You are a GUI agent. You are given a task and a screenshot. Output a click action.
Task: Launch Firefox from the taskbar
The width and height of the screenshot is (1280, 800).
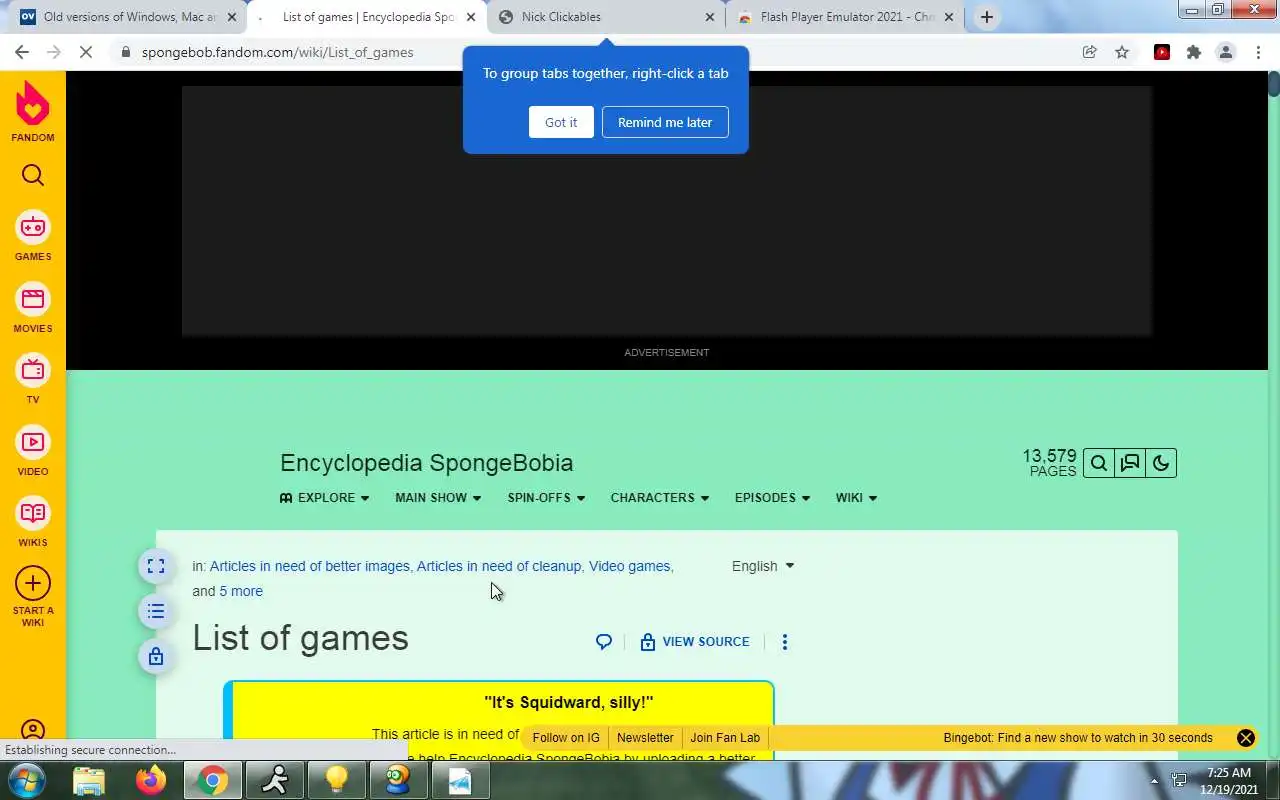click(151, 780)
